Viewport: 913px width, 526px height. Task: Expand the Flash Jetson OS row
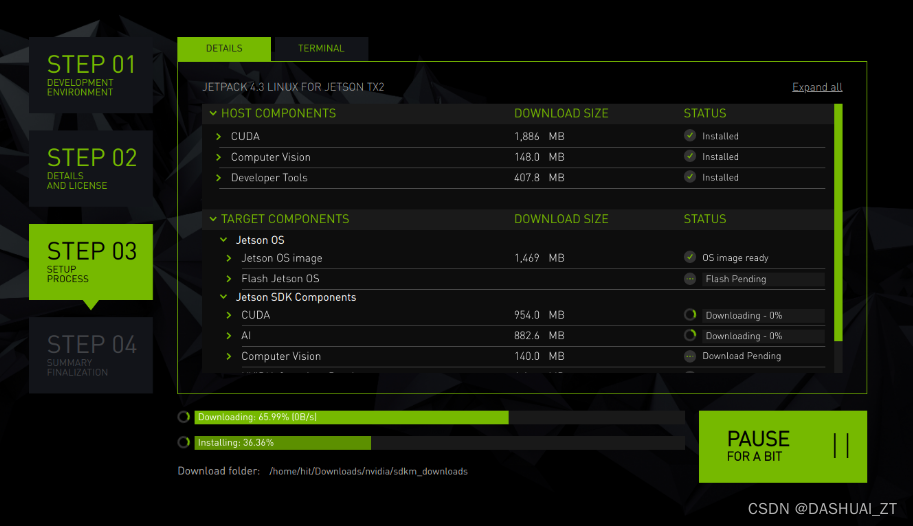click(x=229, y=279)
